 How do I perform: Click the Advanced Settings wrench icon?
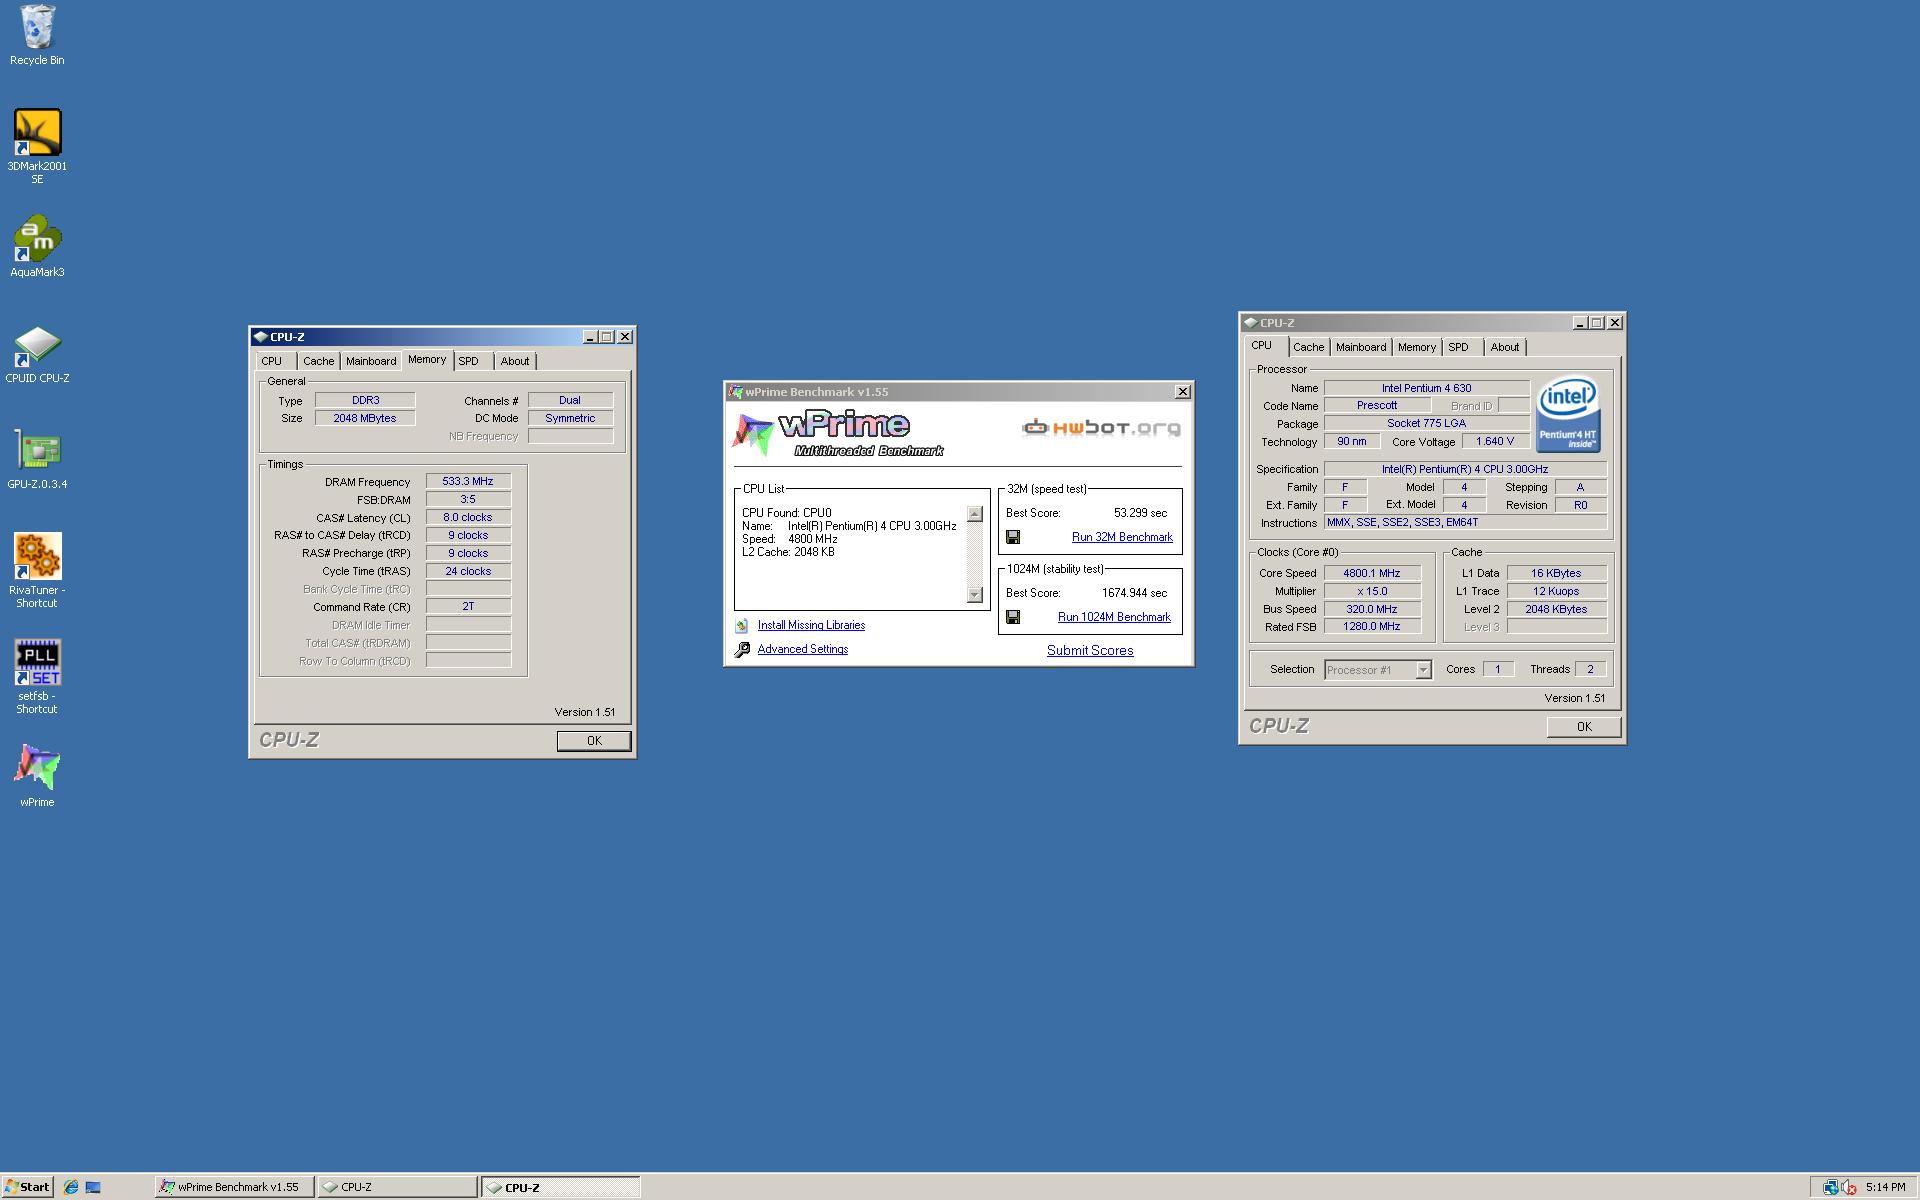(742, 650)
